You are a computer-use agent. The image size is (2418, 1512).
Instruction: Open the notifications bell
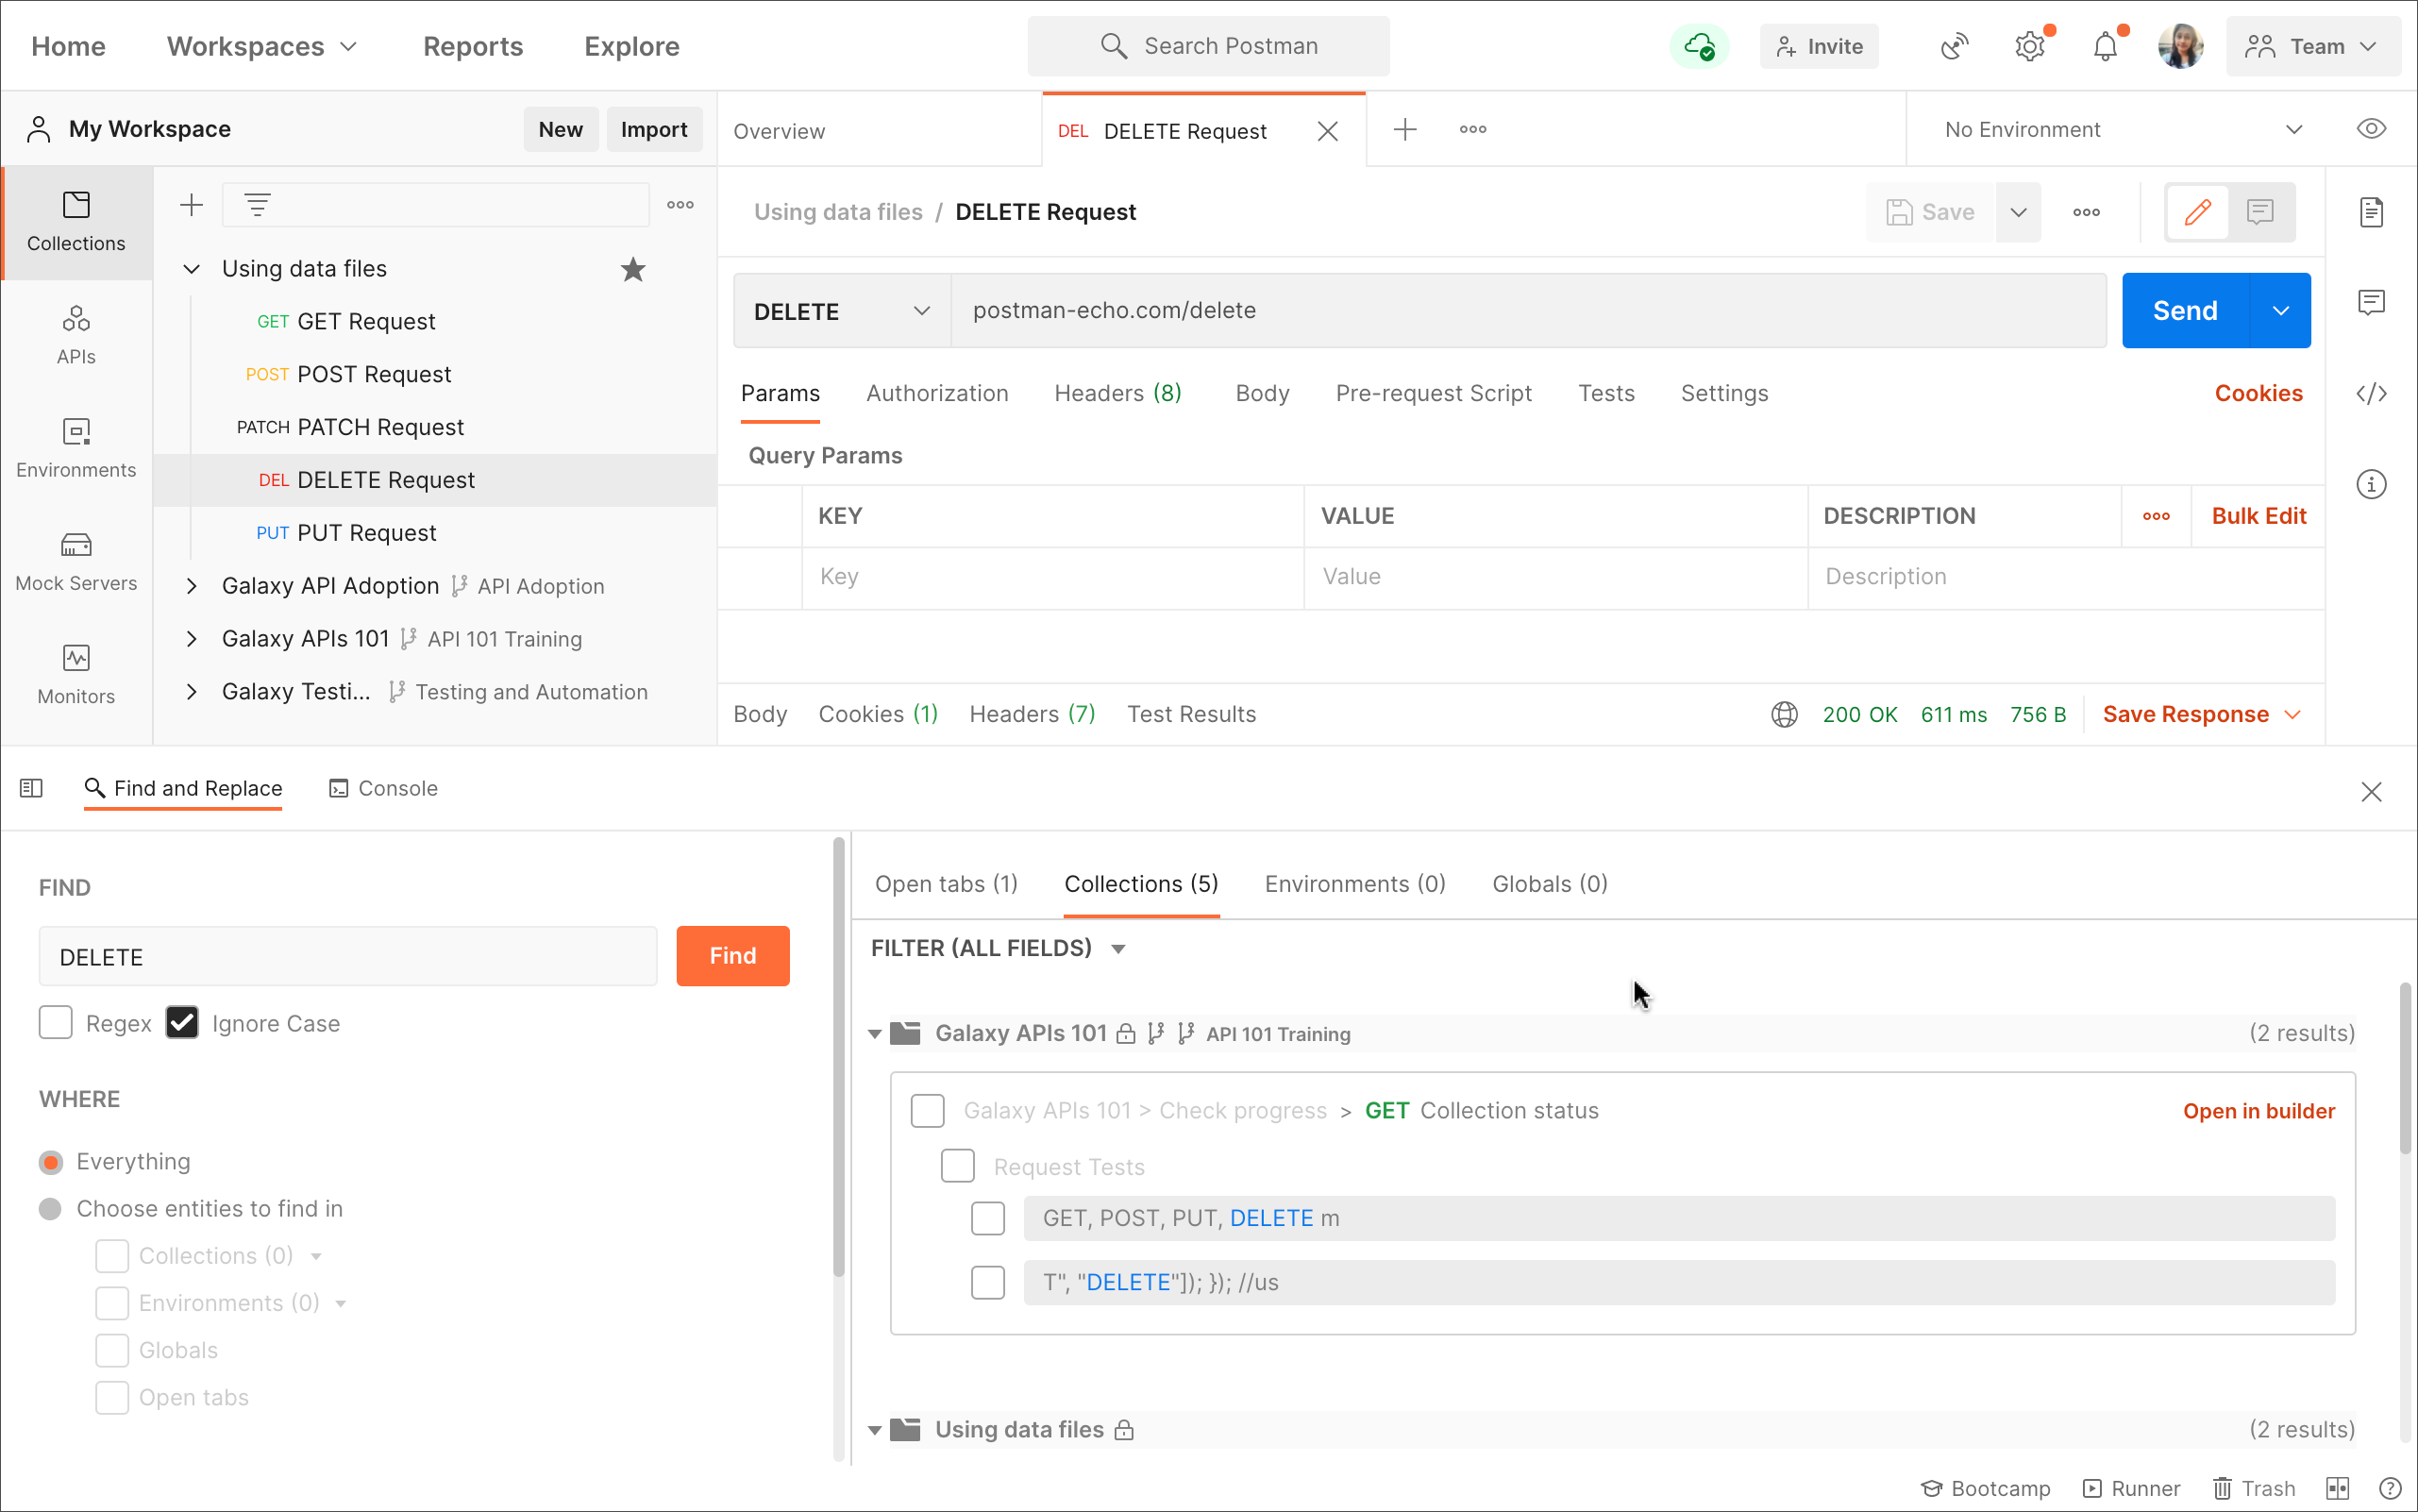(2105, 46)
